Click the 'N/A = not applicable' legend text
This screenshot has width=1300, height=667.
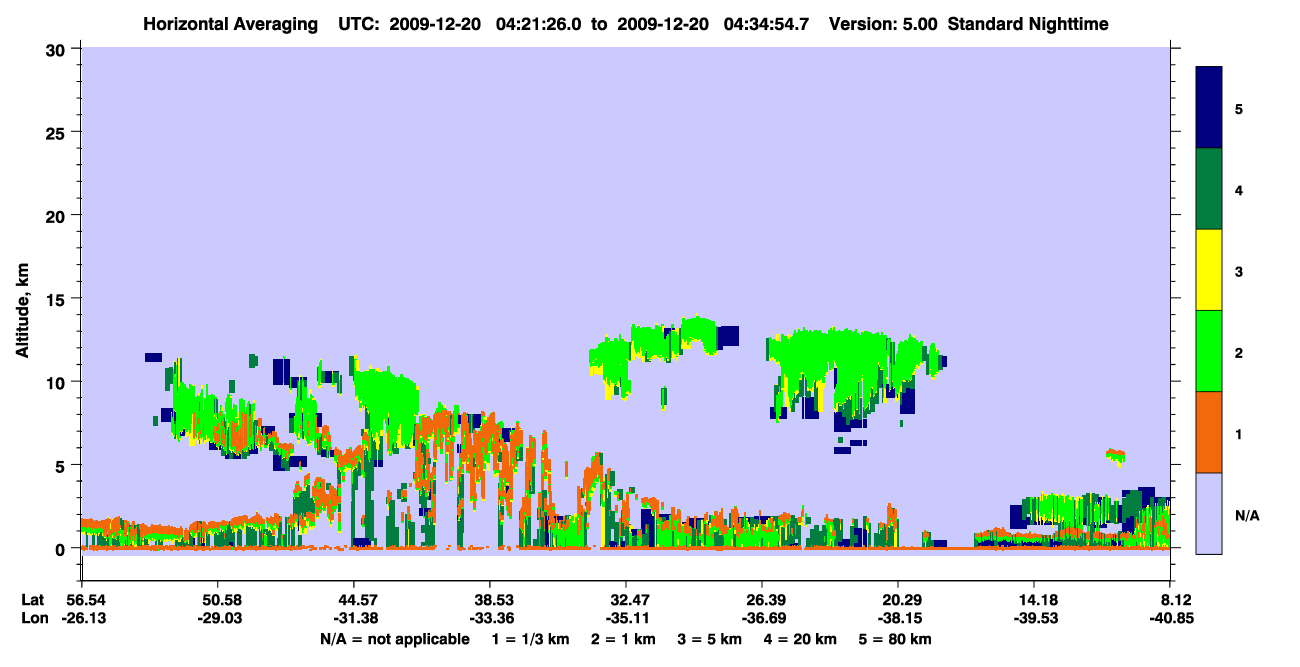click(394, 639)
